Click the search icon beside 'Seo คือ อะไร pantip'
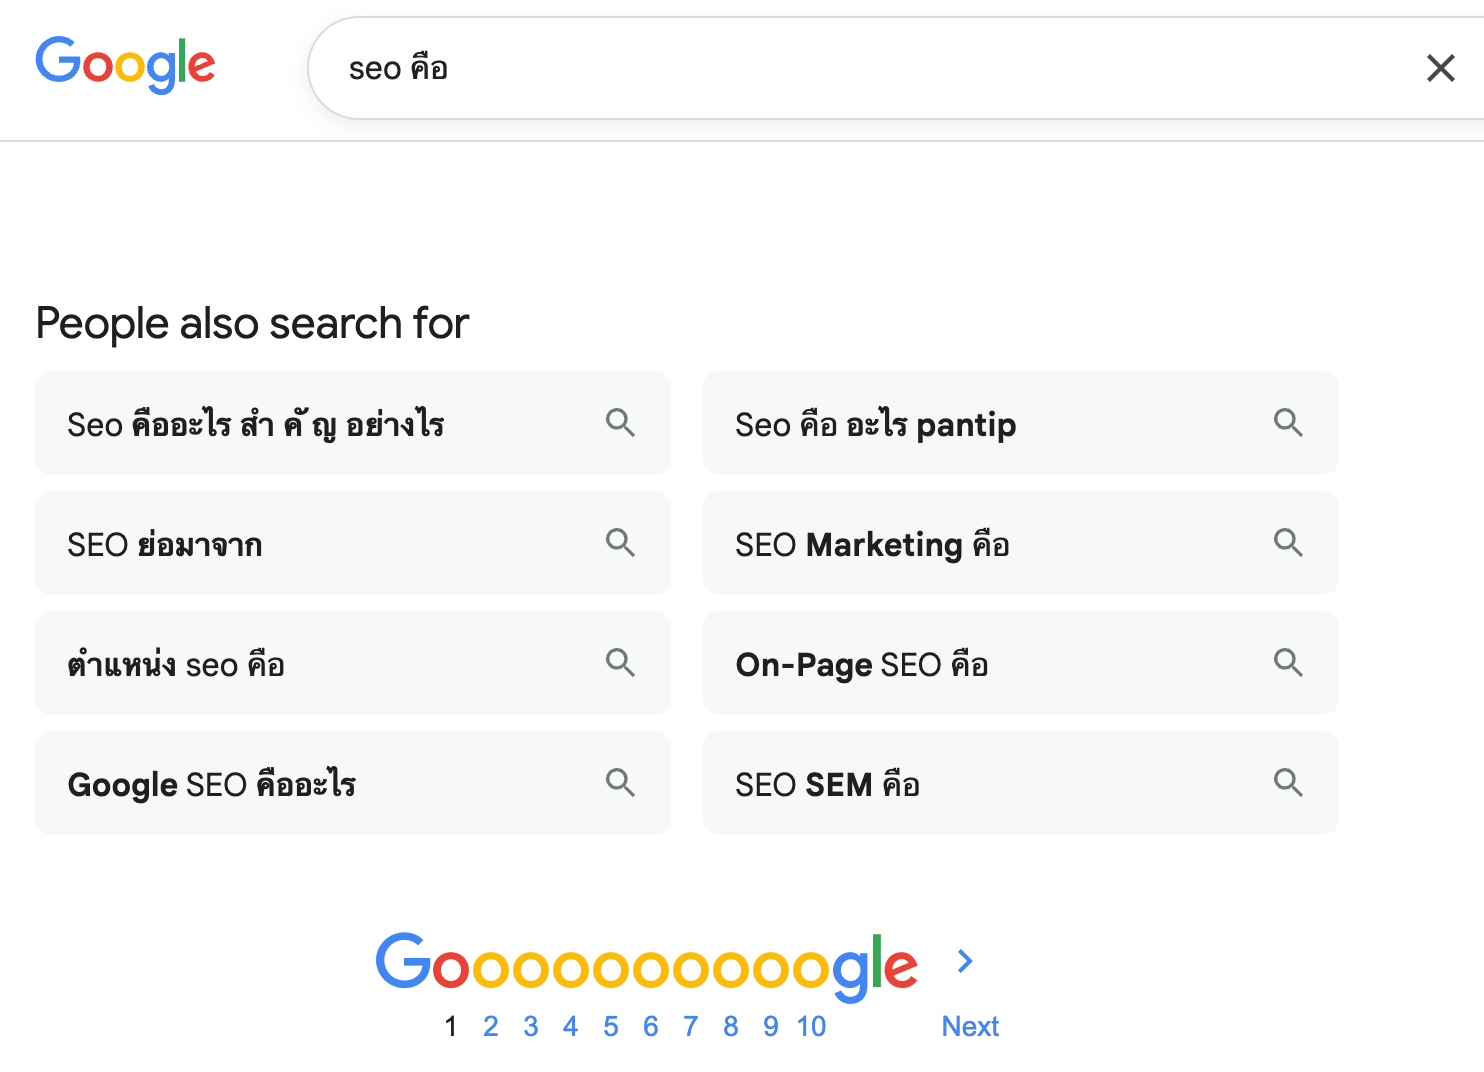Screen dimensions: 1484x1072 [x=1288, y=423]
